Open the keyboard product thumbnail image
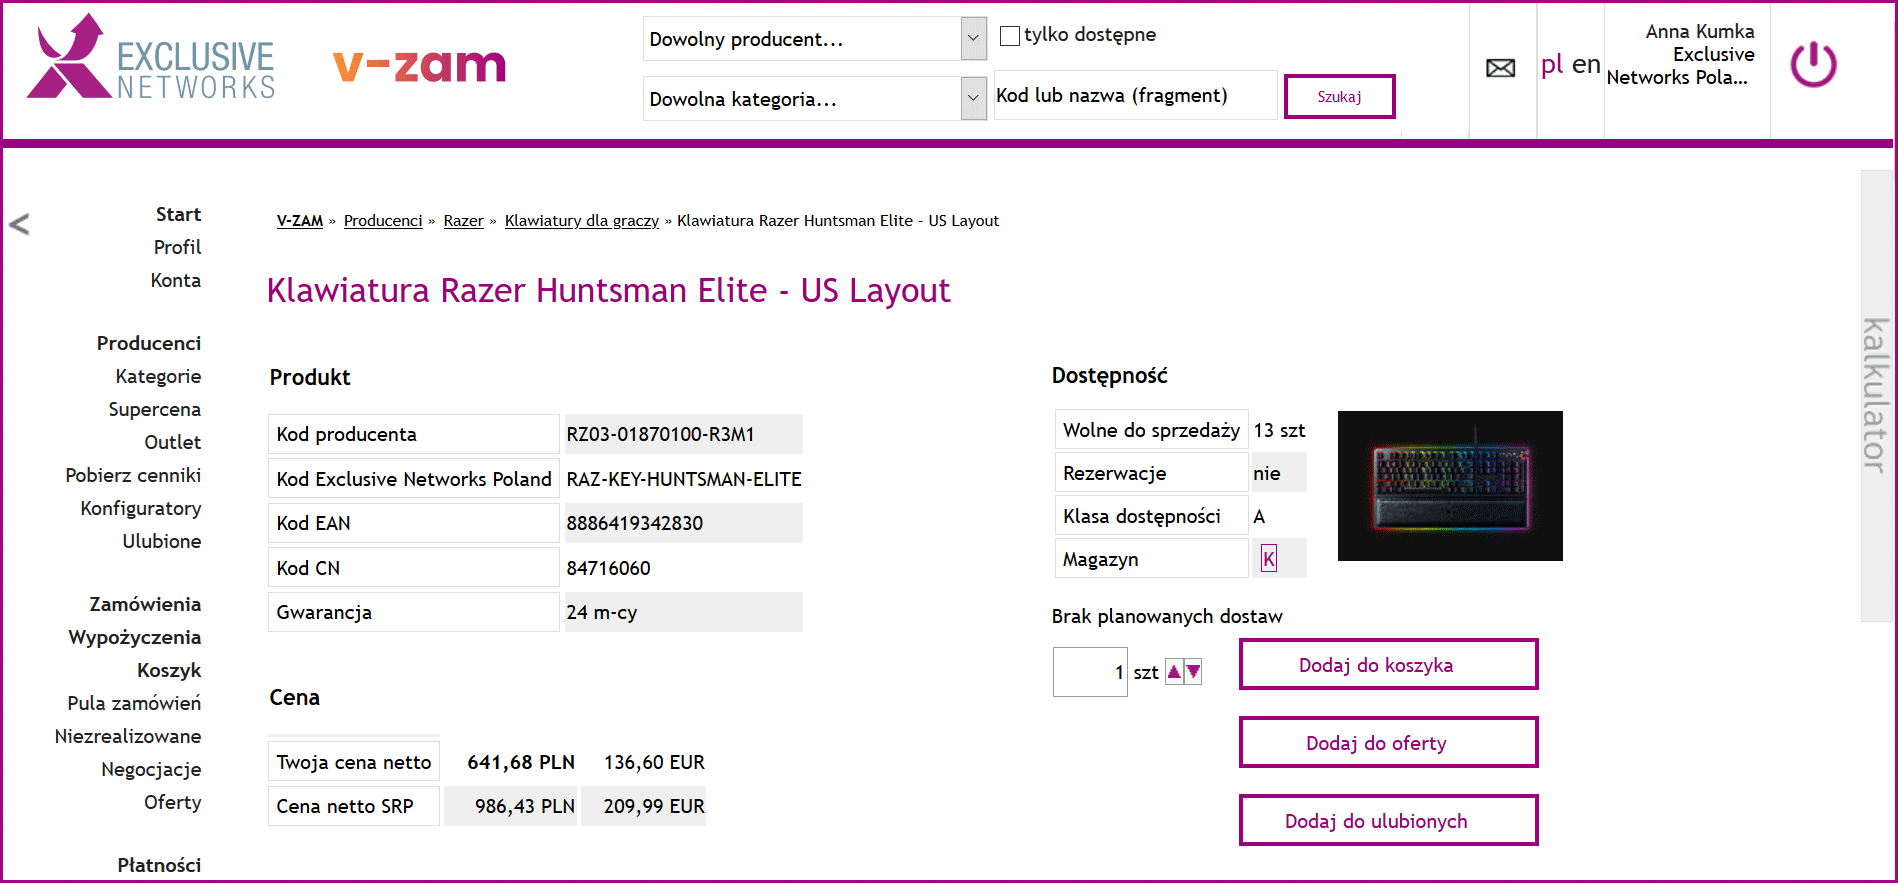The image size is (1898, 883). point(1449,486)
